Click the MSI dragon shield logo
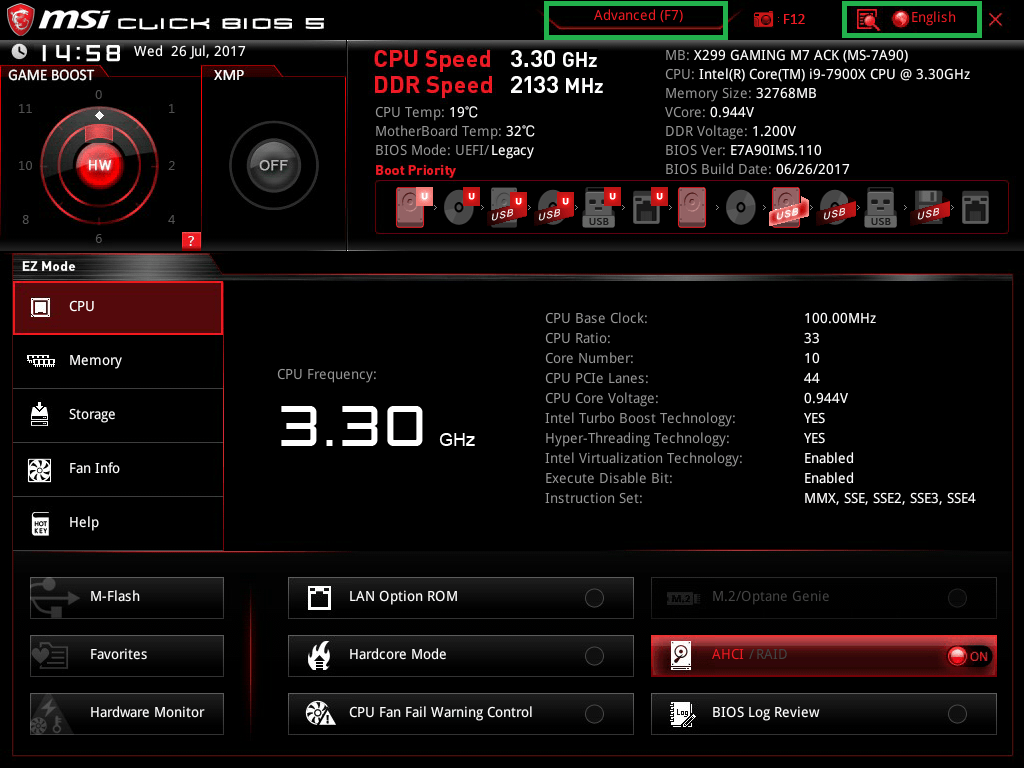 pos(20,20)
